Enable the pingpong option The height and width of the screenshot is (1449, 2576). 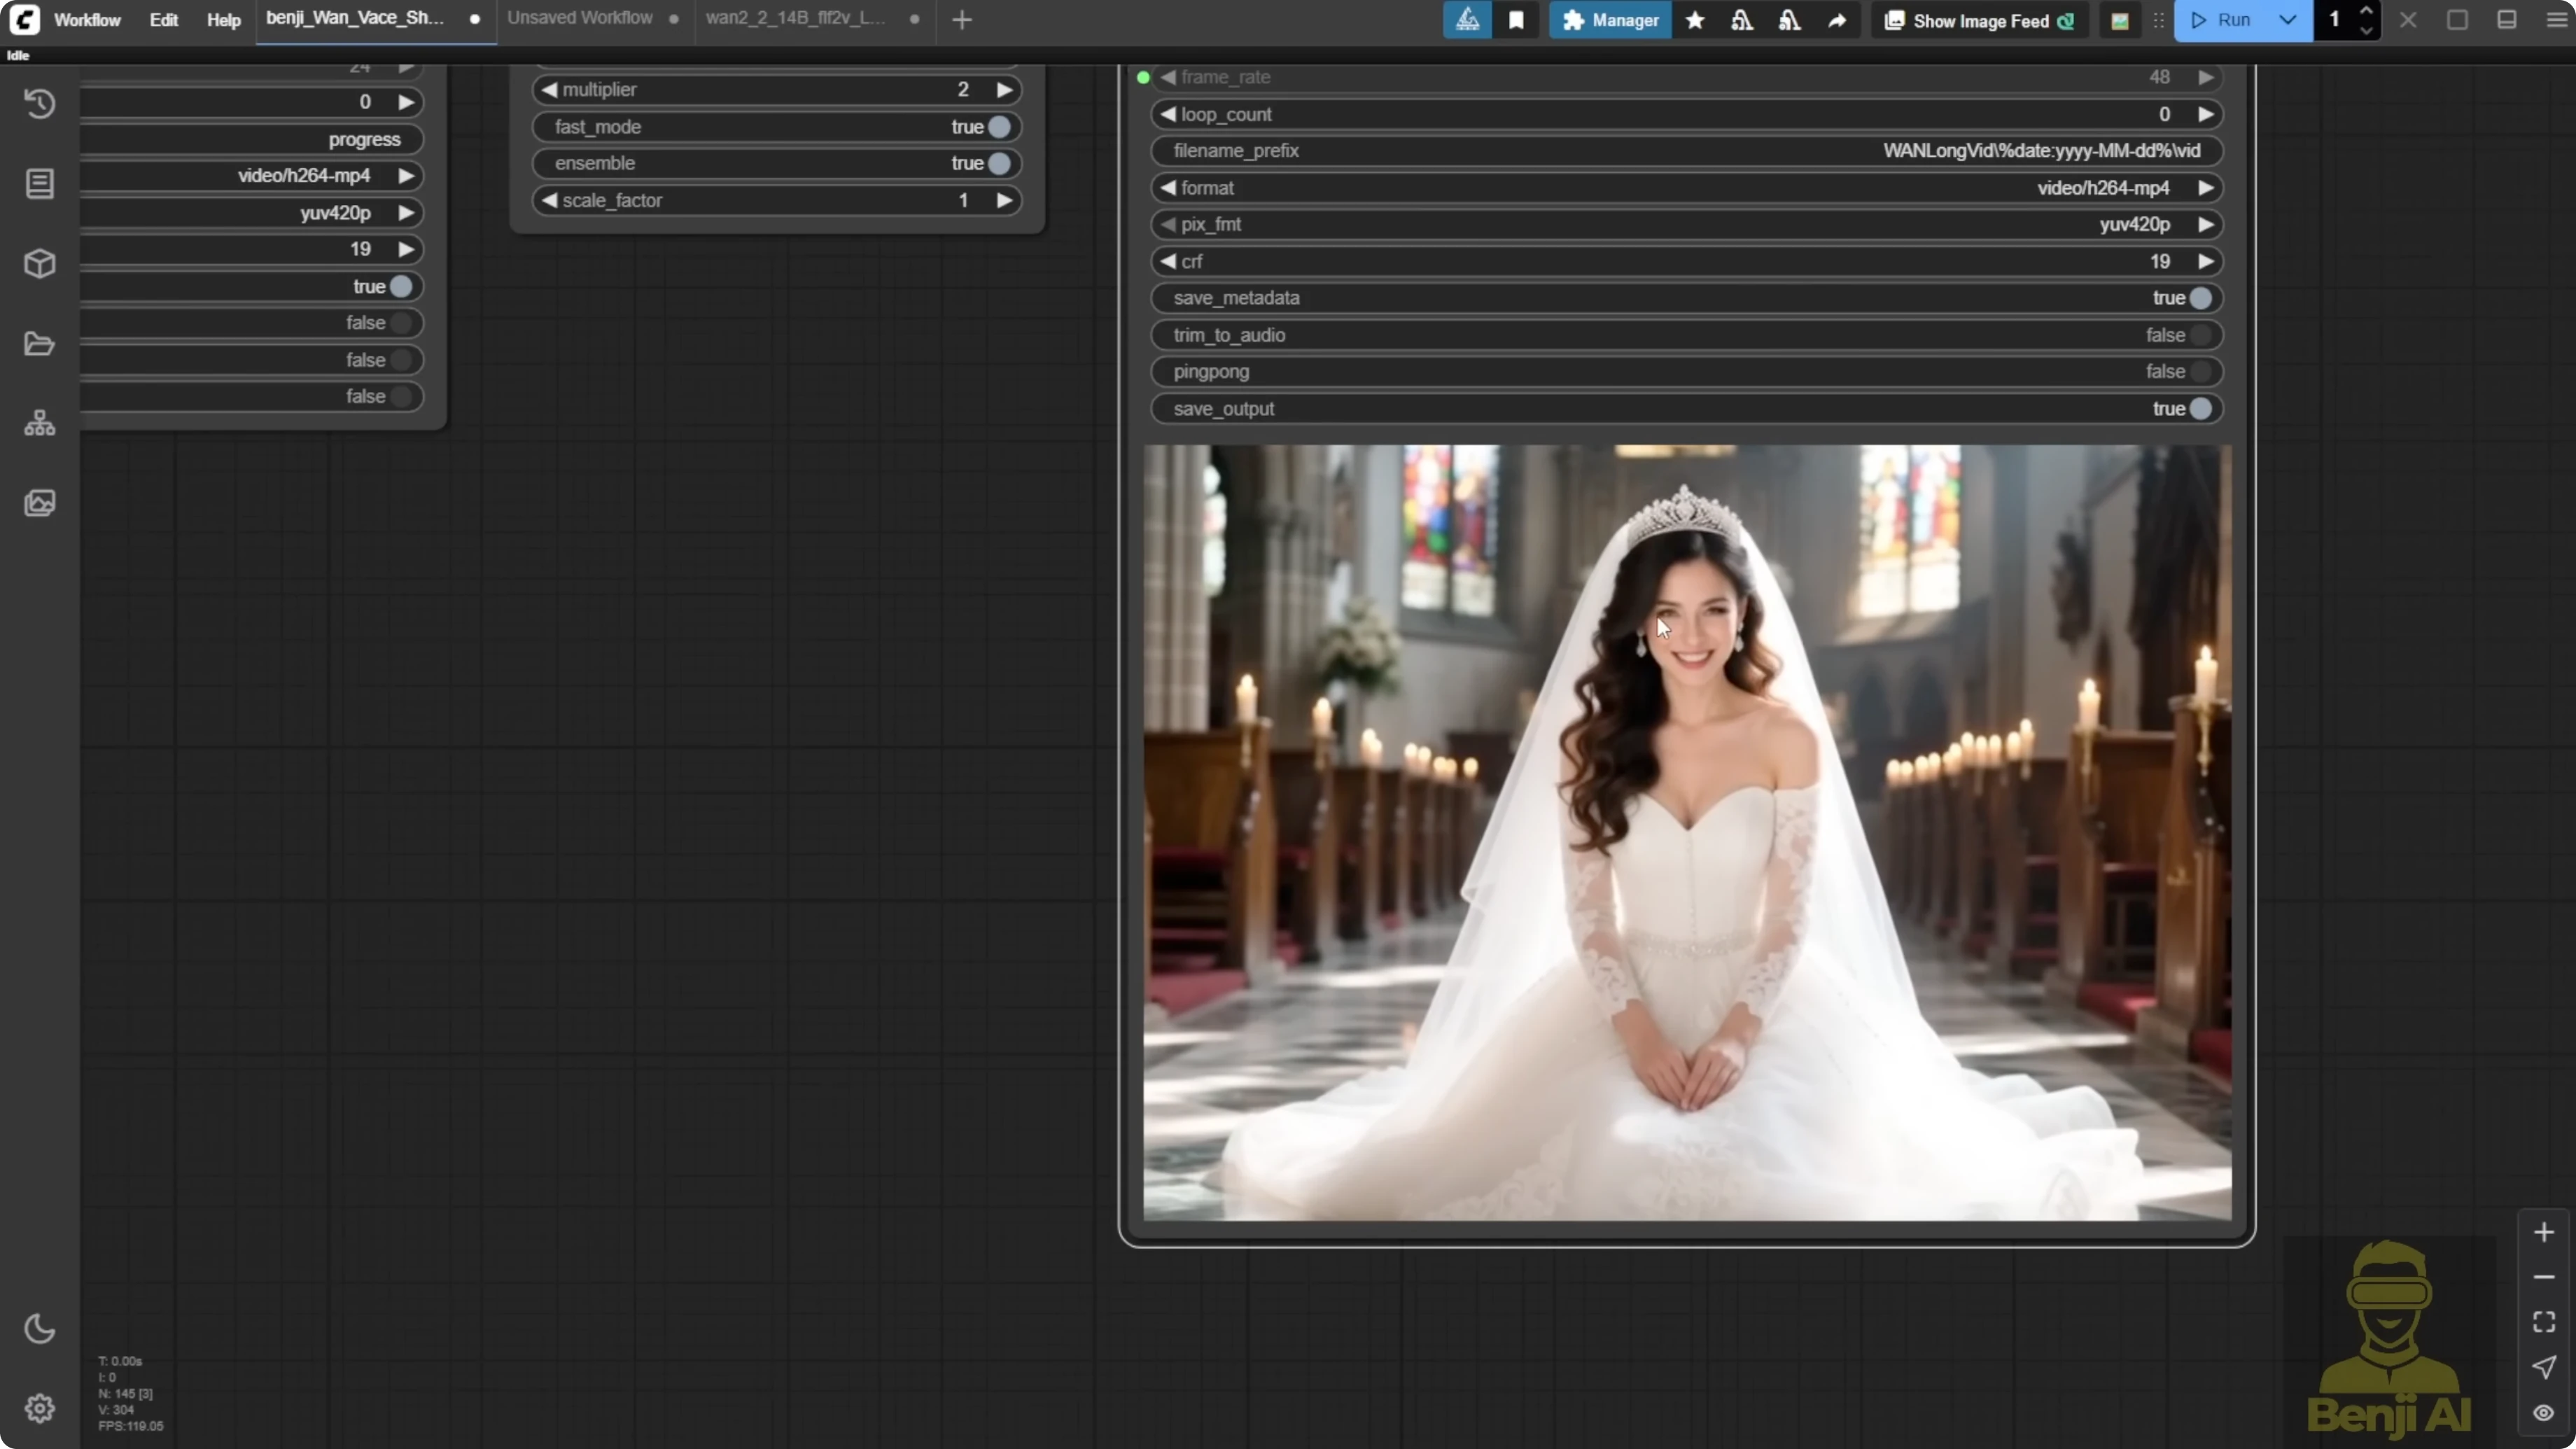tap(2202, 371)
